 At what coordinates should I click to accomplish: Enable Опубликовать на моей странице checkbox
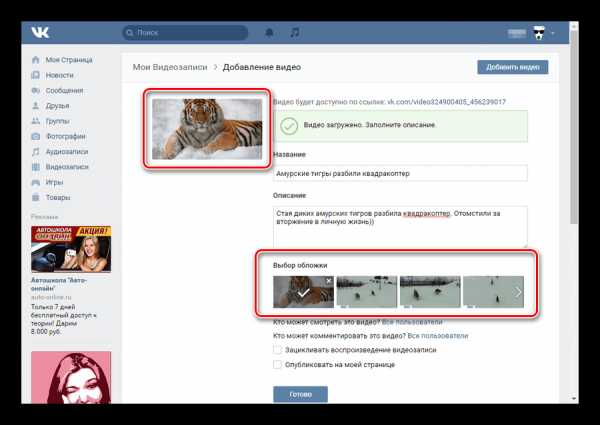point(277,365)
